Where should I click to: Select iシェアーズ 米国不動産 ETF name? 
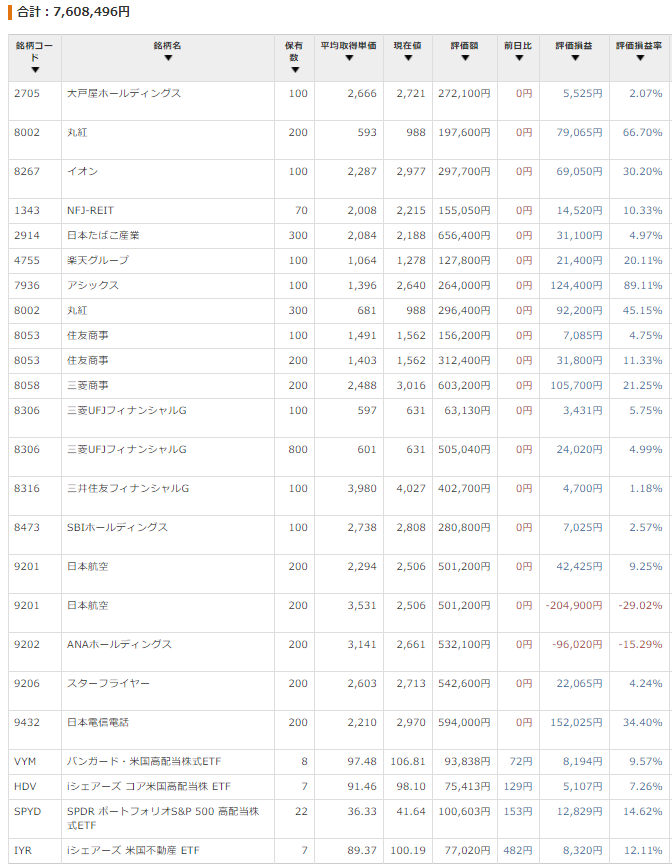[133, 851]
